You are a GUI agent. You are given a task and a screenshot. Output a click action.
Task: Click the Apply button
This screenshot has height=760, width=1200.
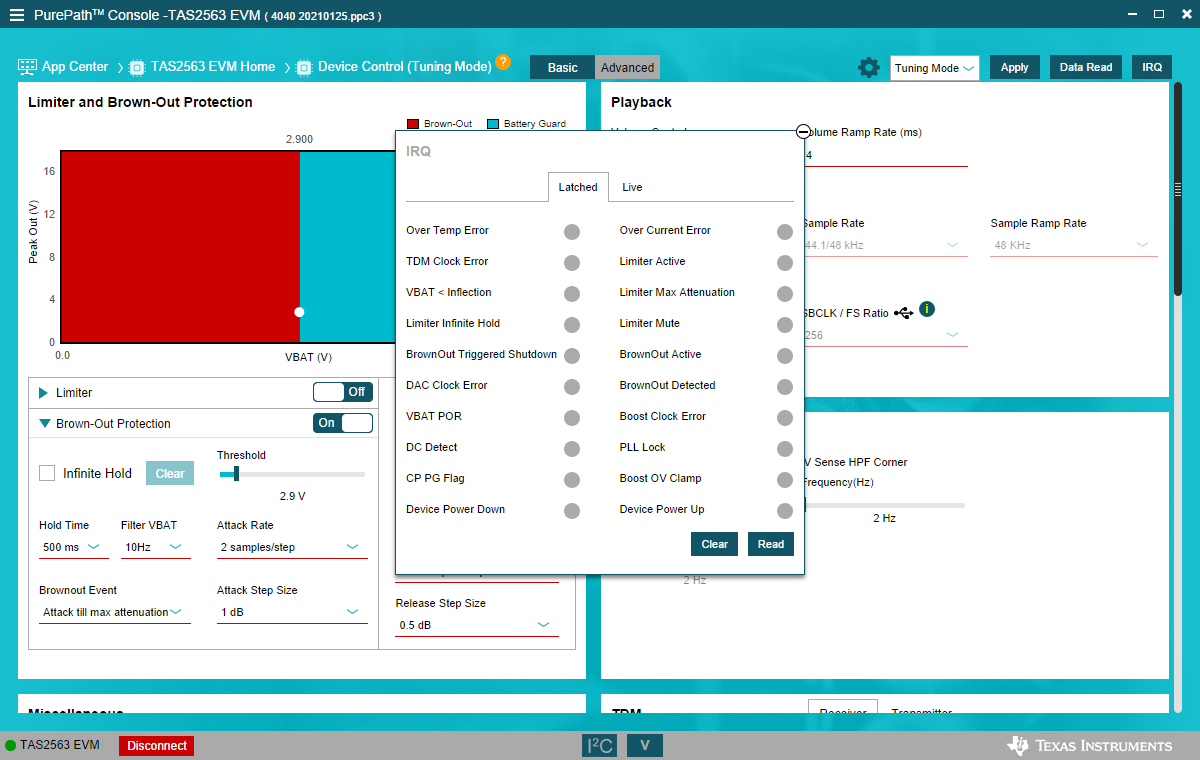1015,68
